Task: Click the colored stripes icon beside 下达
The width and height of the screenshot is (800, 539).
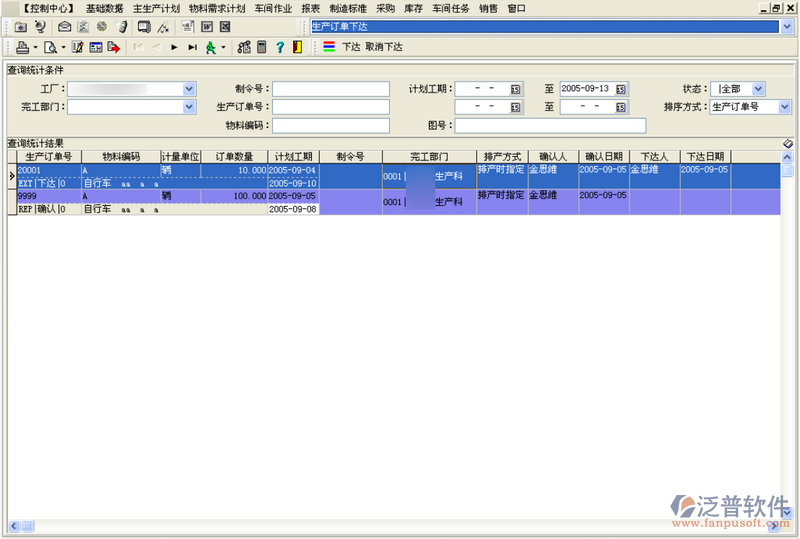Action: [x=329, y=47]
